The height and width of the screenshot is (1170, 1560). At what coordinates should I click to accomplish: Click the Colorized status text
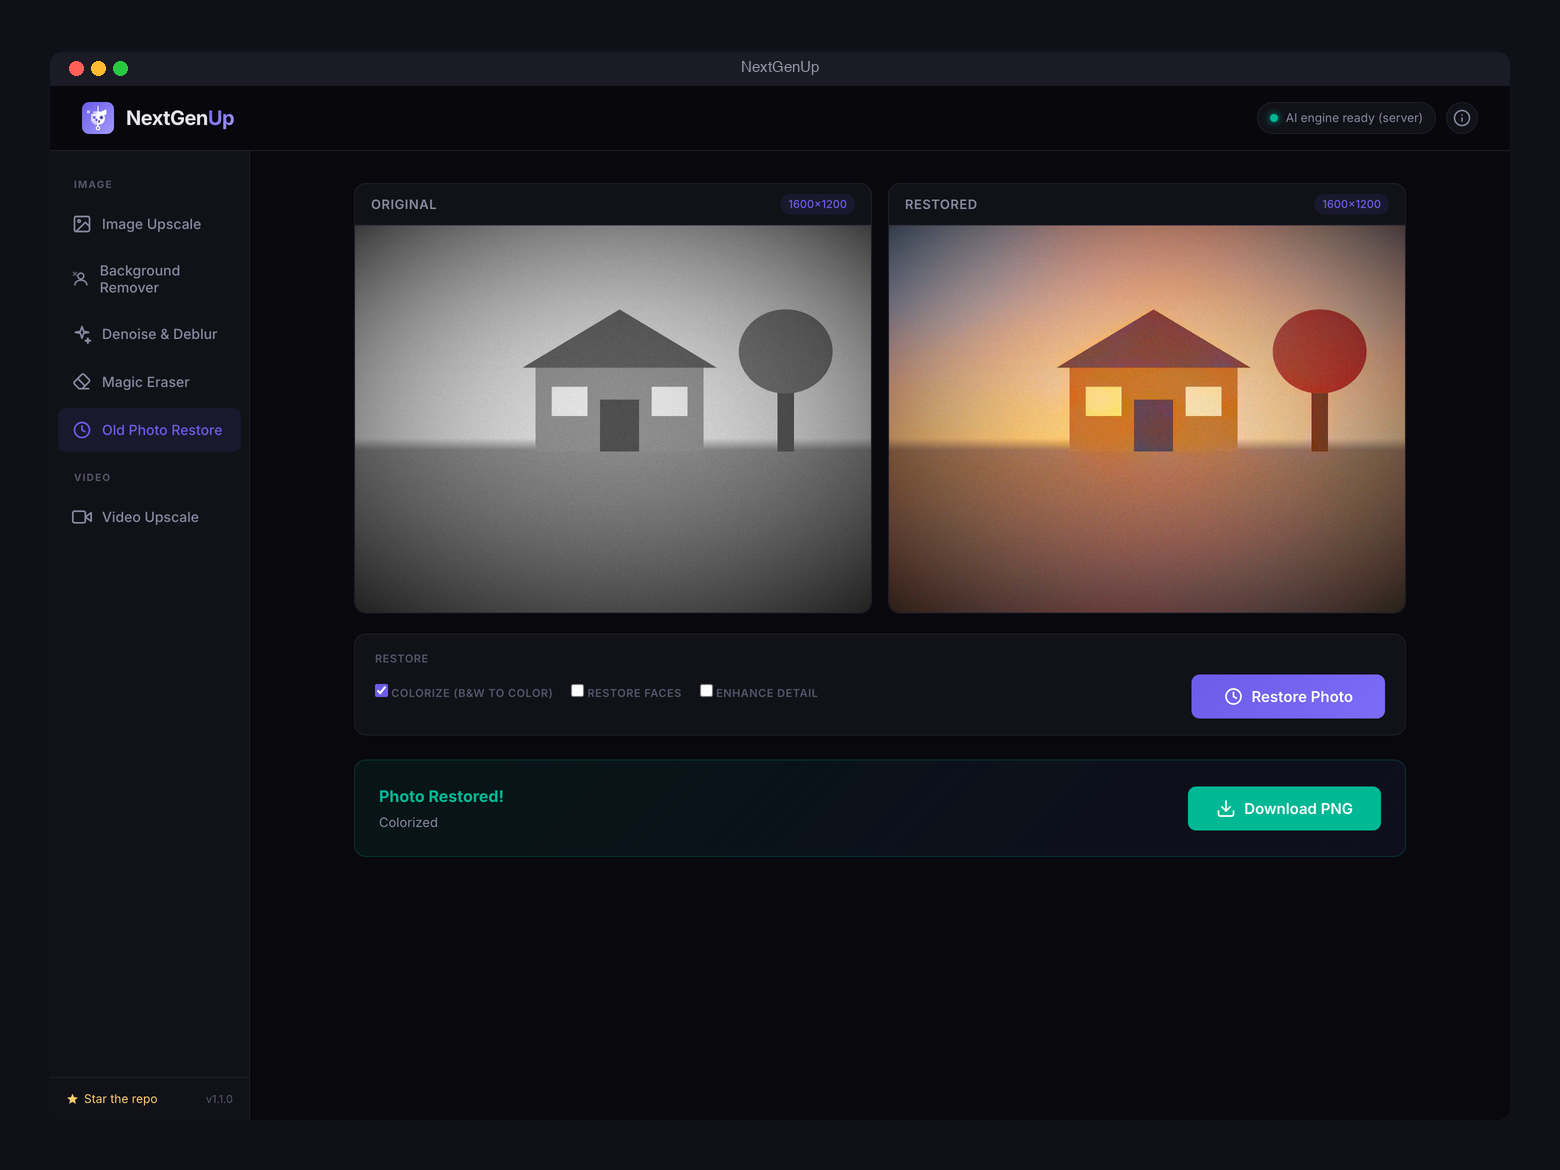click(x=408, y=823)
